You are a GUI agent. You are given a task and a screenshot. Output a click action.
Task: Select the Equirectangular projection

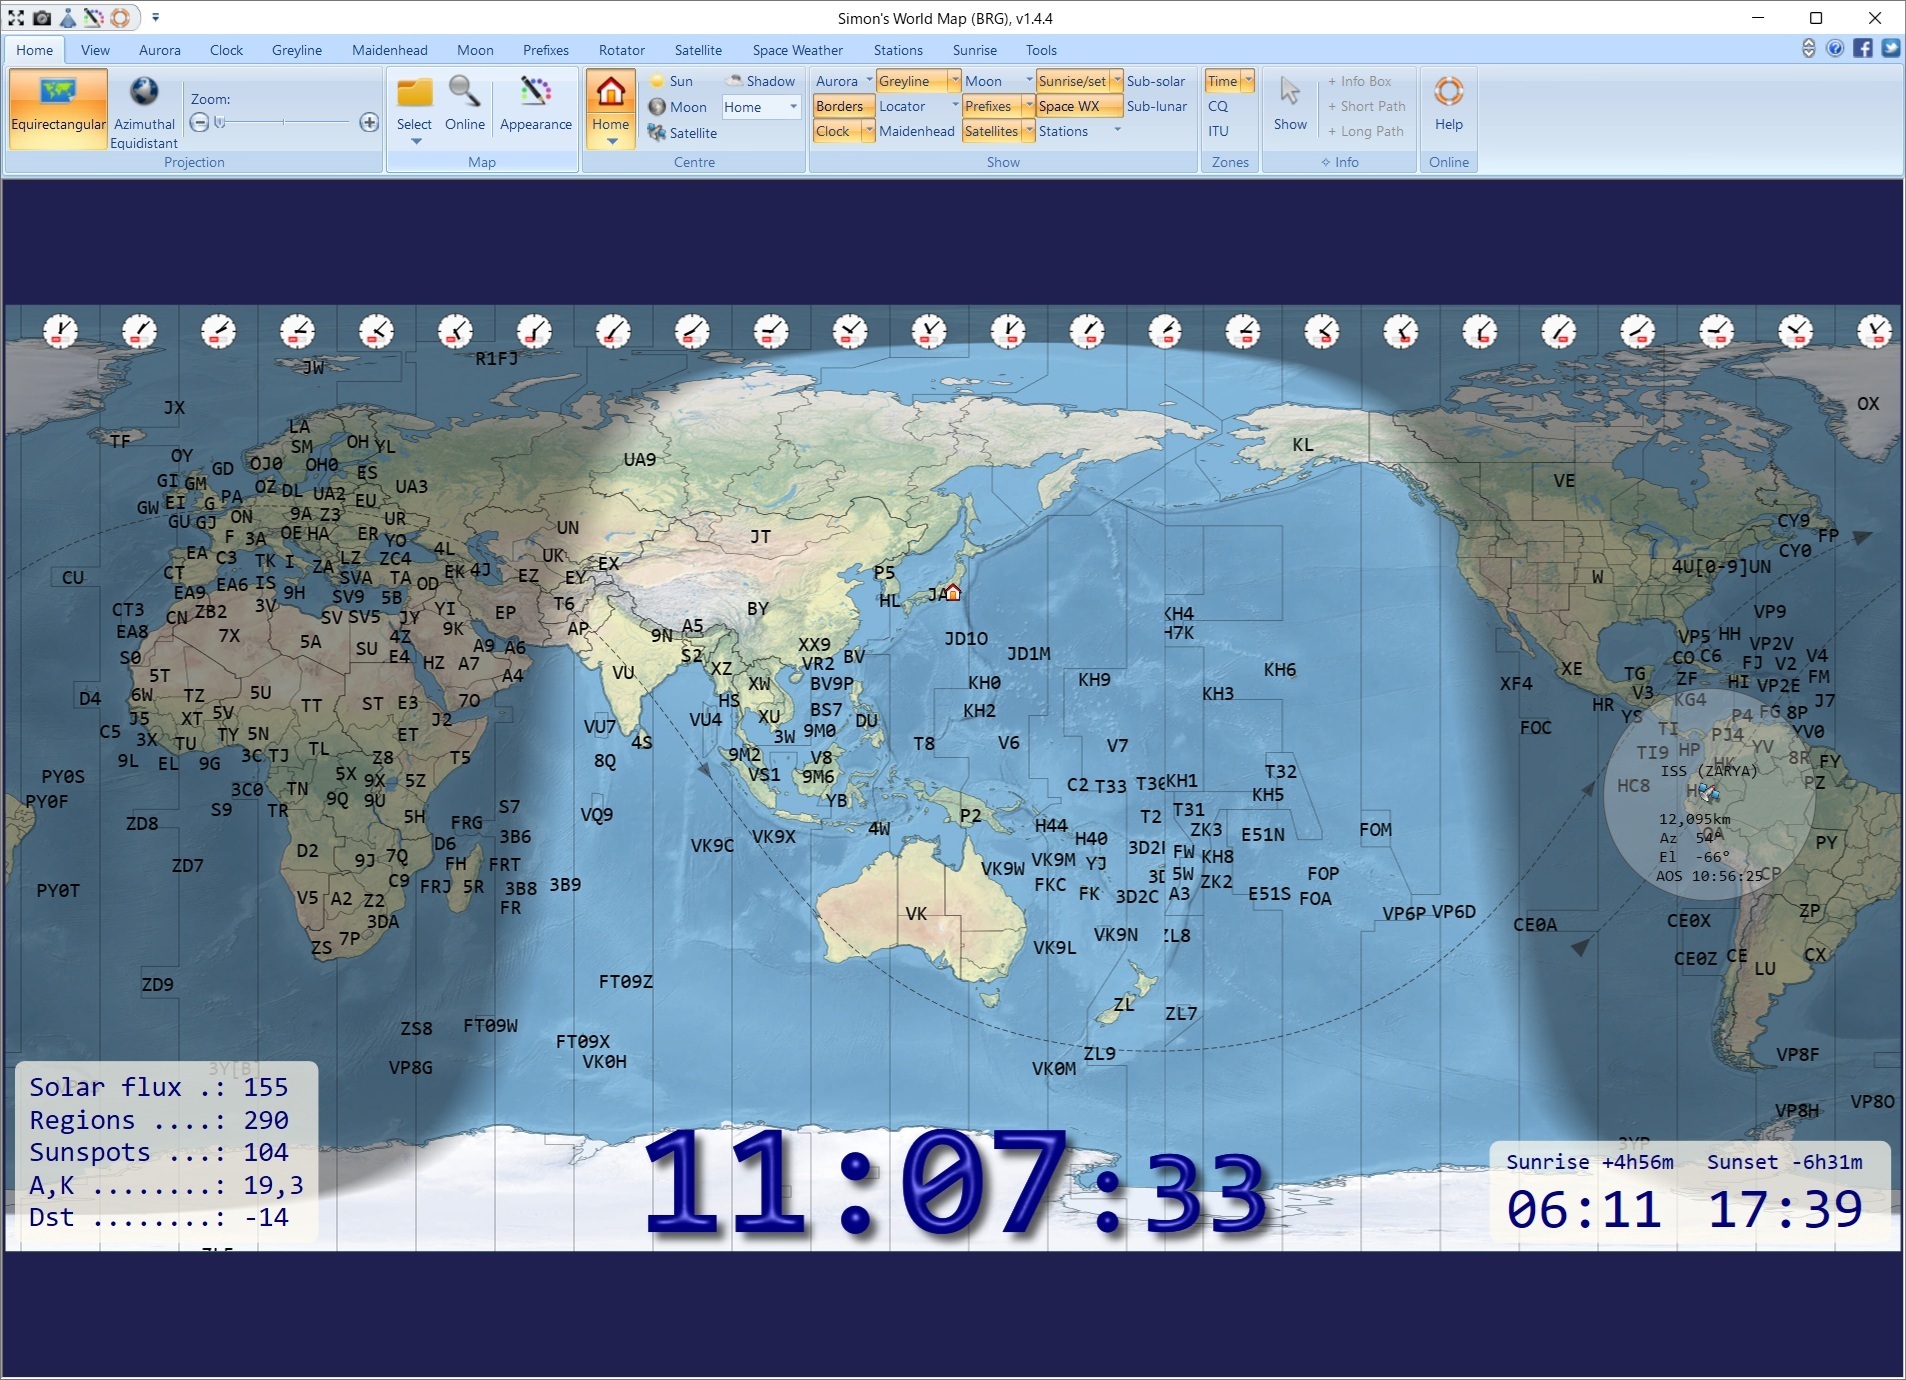57,107
